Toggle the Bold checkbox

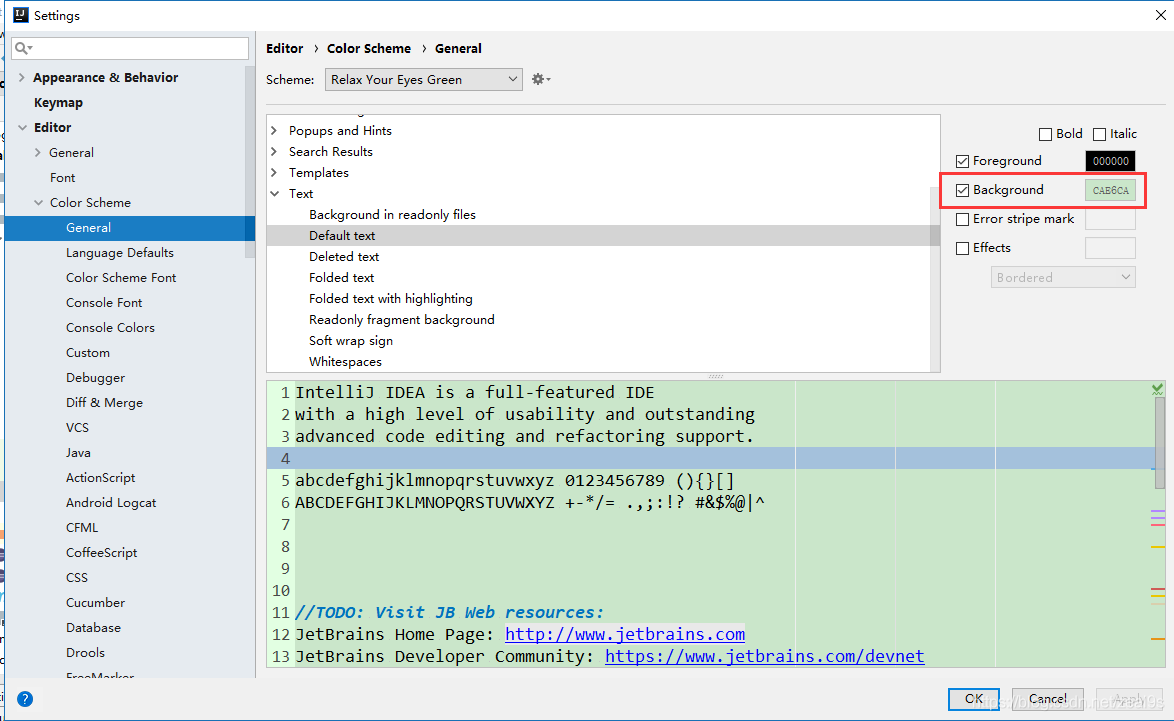[x=1045, y=134]
